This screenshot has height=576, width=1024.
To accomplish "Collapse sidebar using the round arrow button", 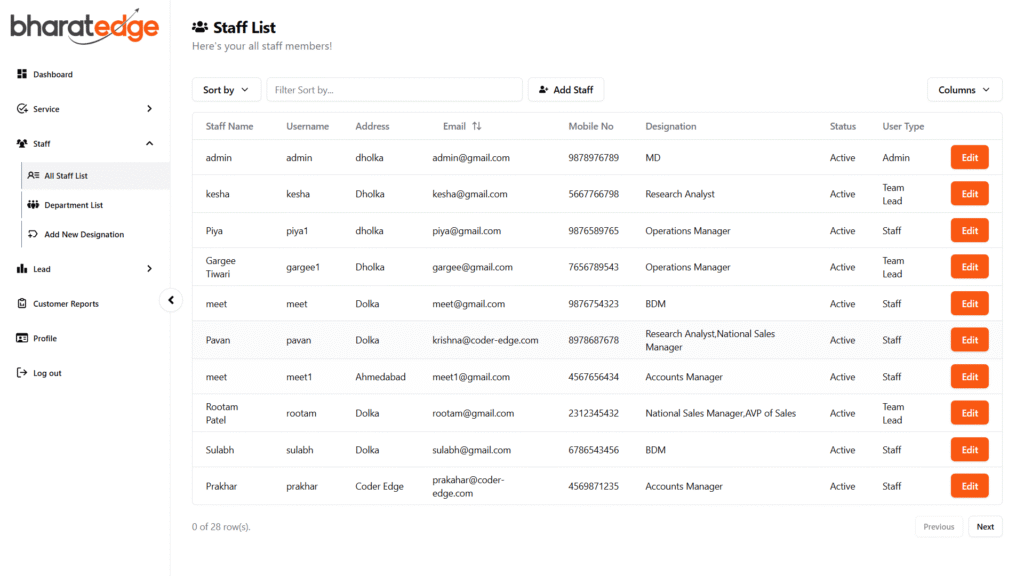I will [x=171, y=299].
